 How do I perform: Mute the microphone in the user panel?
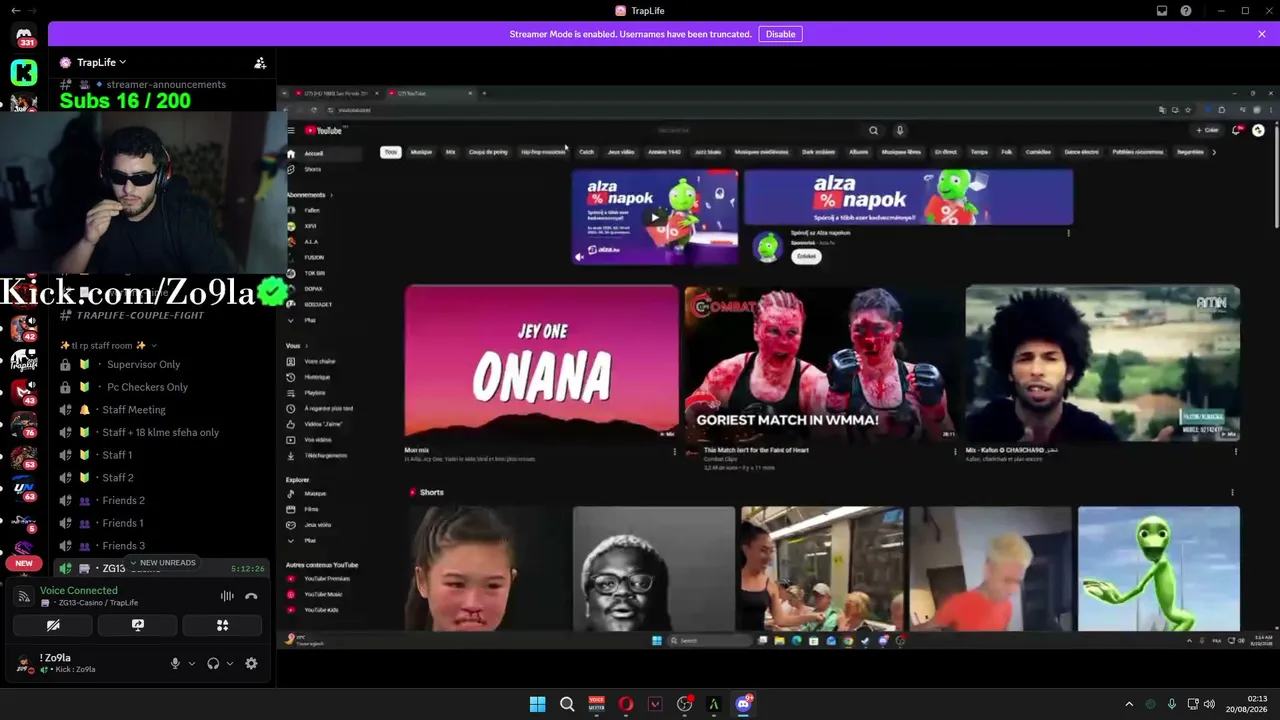[x=175, y=663]
